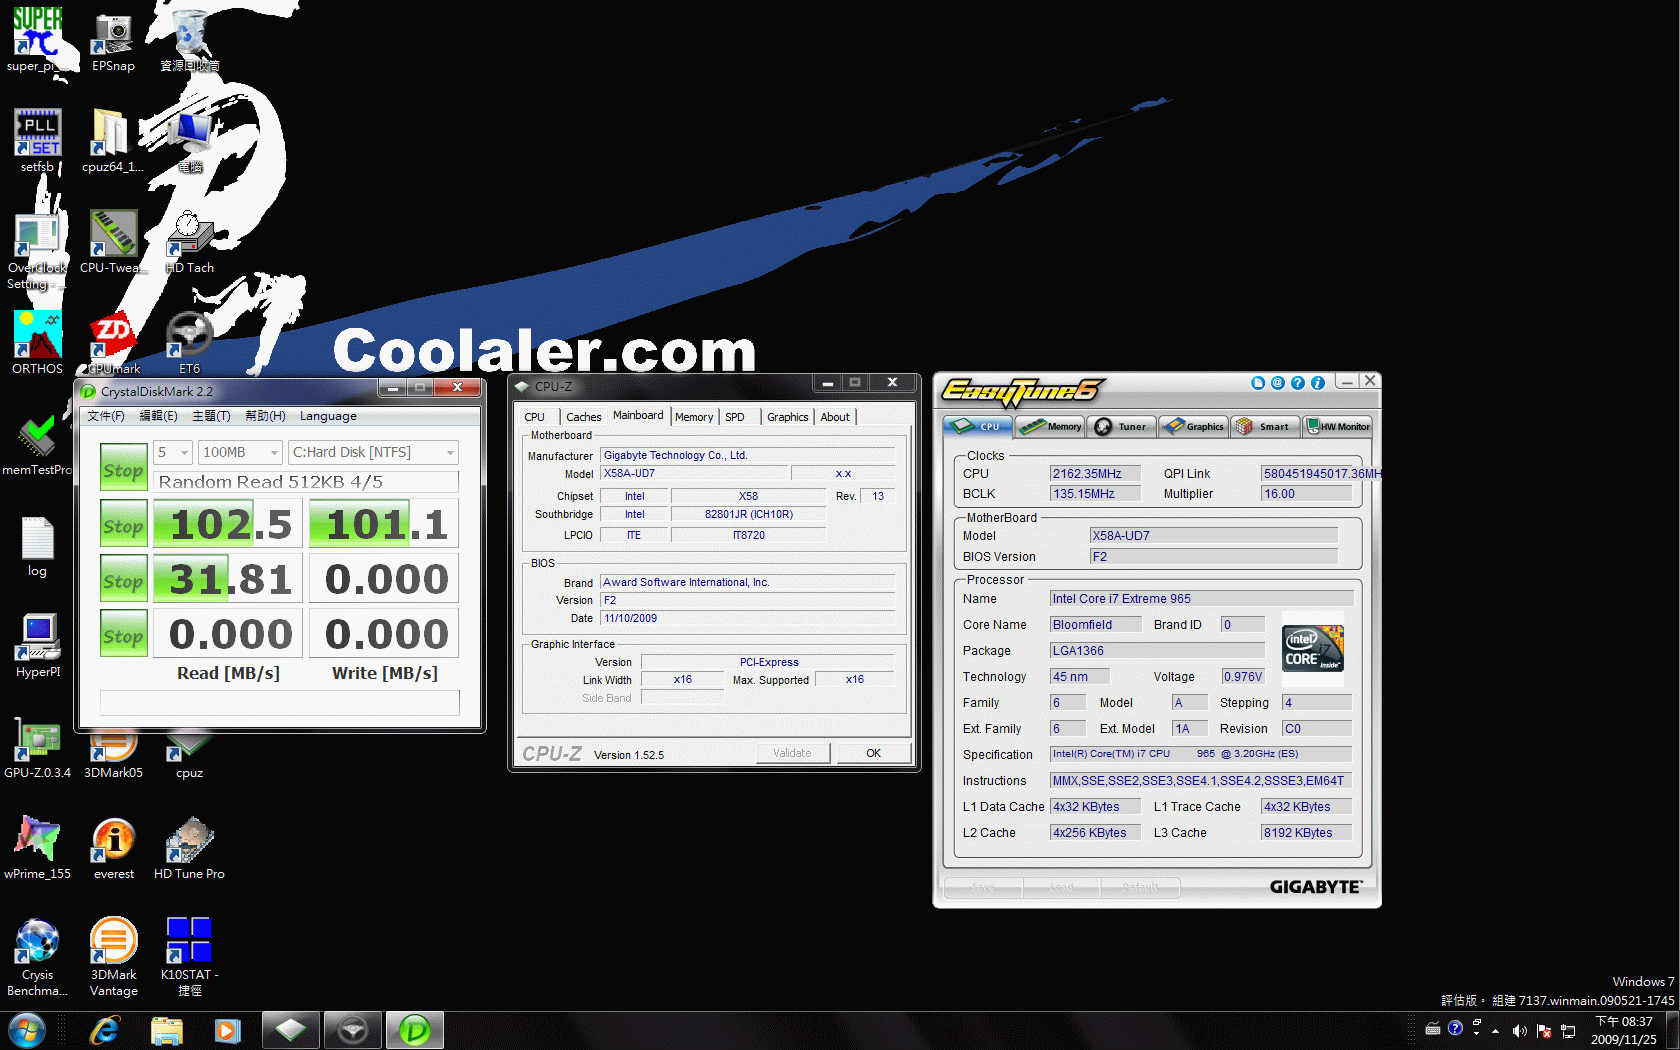Click Stop beside the test count dropdown
The height and width of the screenshot is (1050, 1680).
(x=124, y=469)
